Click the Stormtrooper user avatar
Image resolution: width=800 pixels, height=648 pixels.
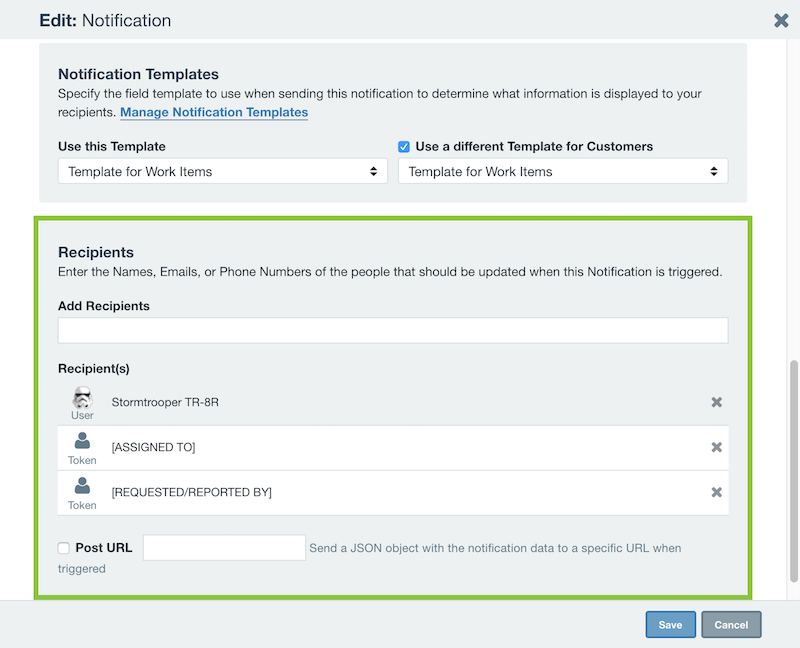(82, 397)
